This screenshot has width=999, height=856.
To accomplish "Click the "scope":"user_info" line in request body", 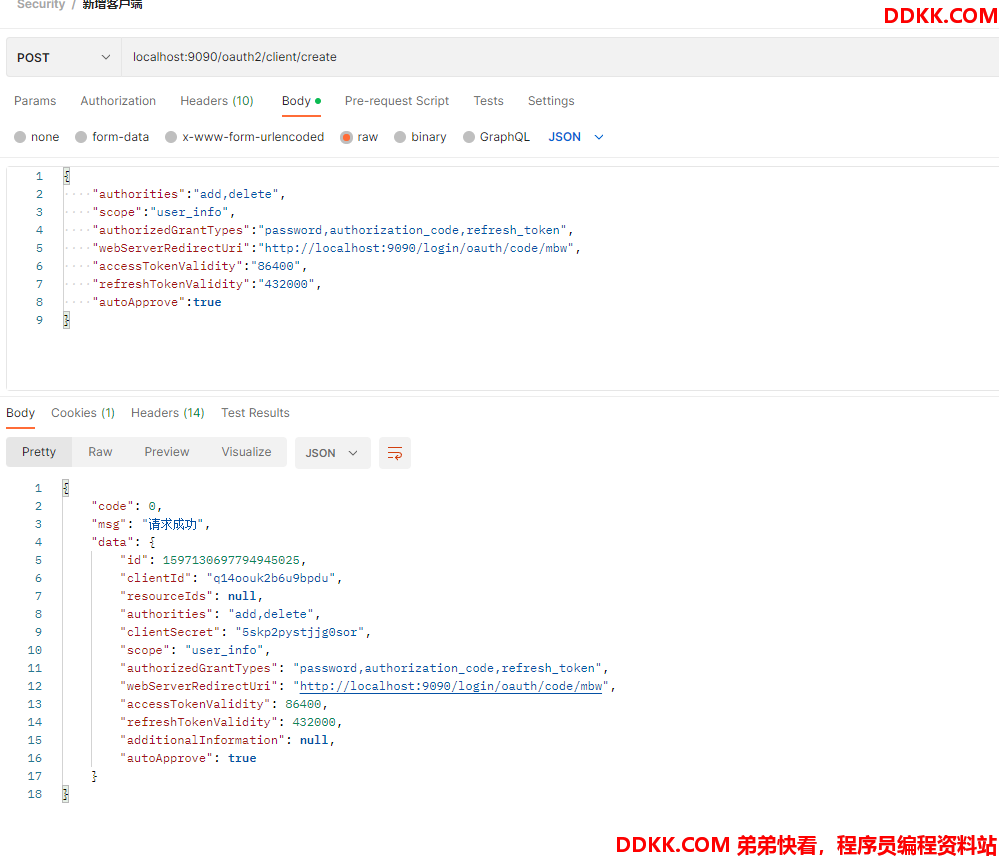I will [163, 212].
